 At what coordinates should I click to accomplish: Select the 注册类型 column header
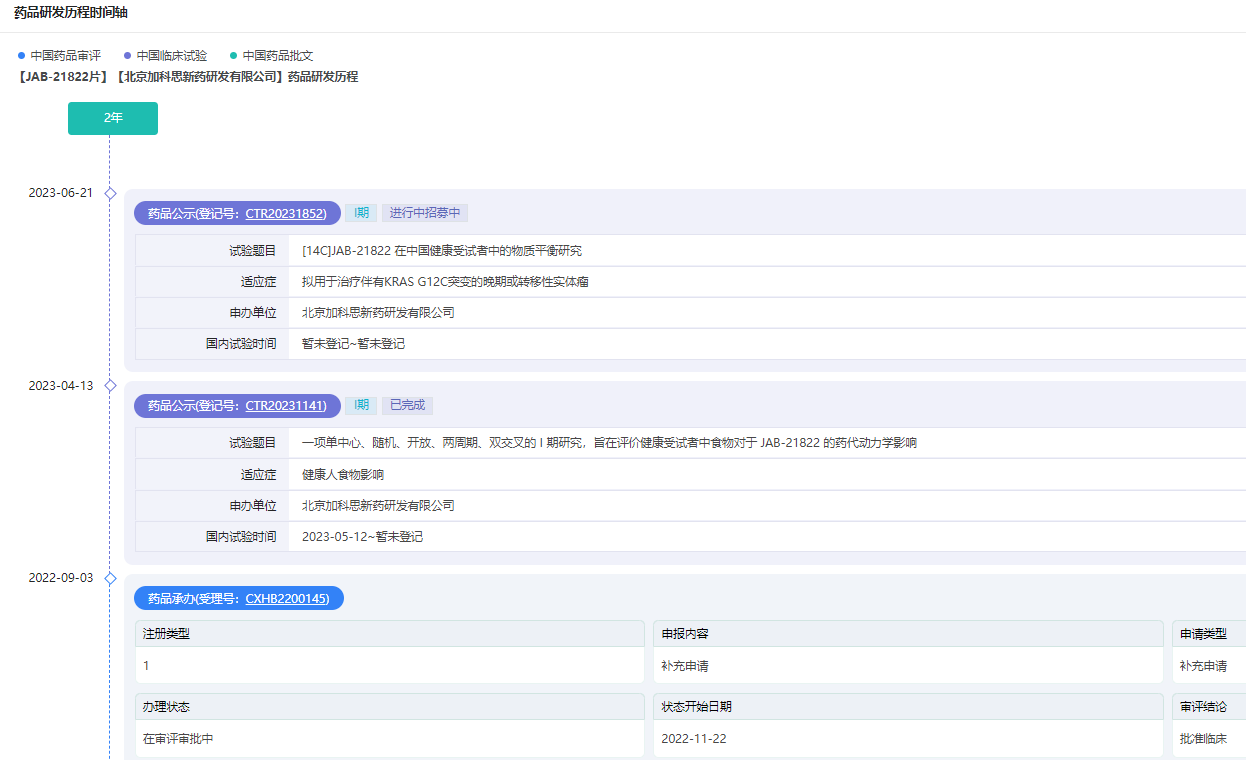tap(166, 634)
